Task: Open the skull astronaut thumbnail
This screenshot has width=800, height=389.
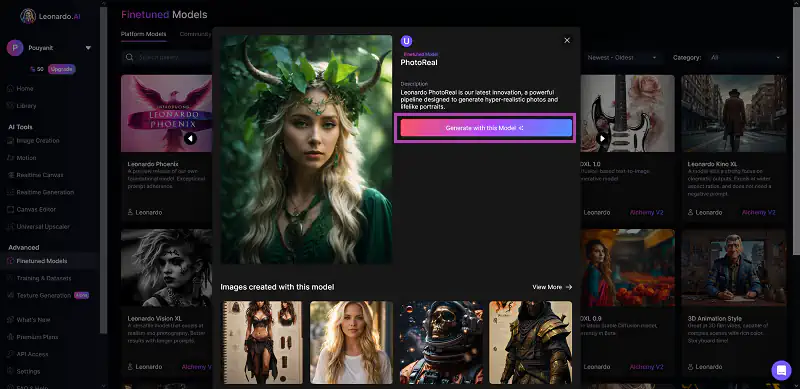Action: point(441,342)
